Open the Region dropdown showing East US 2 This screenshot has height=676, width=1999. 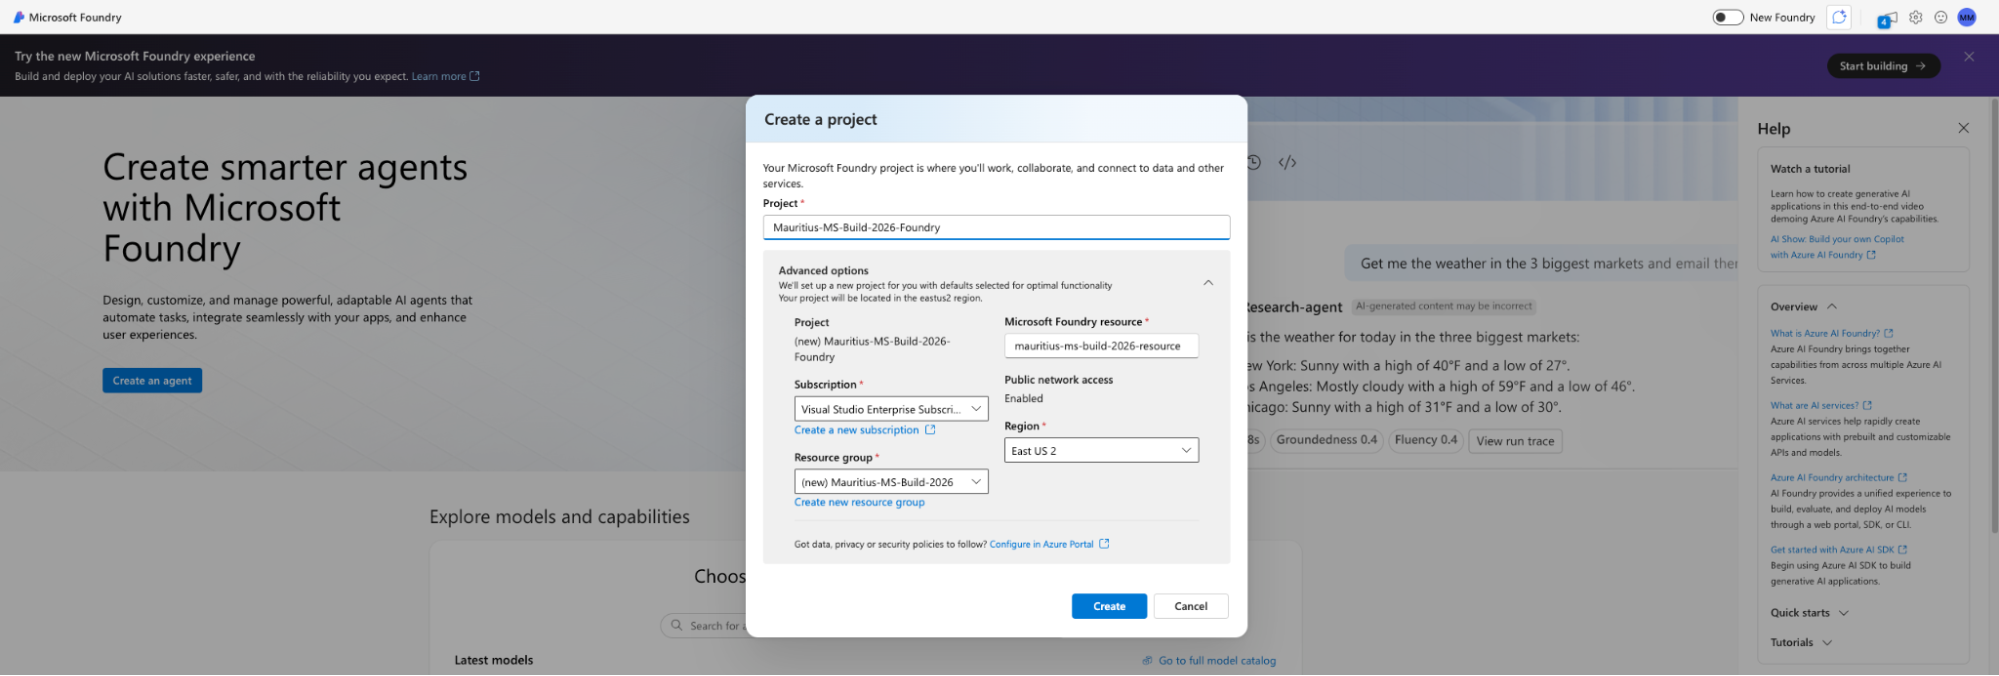pos(1101,451)
